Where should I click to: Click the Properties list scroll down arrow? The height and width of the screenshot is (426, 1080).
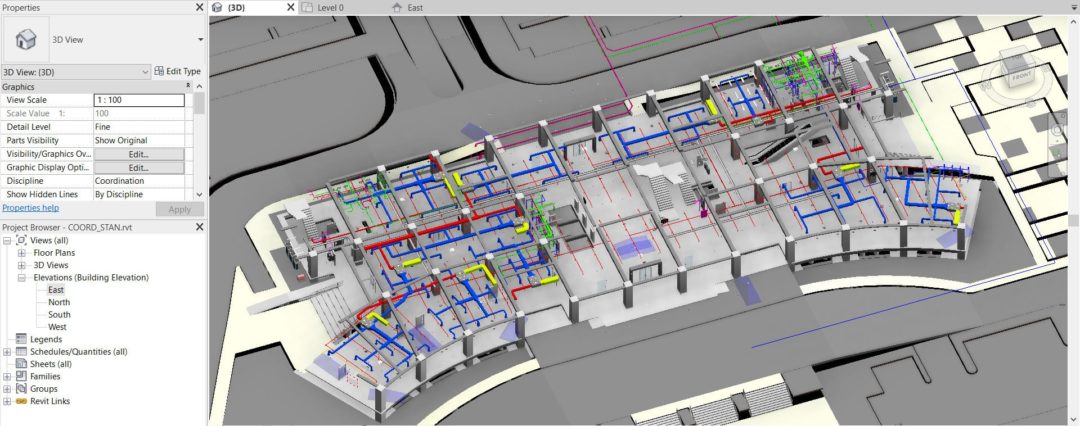pos(200,195)
